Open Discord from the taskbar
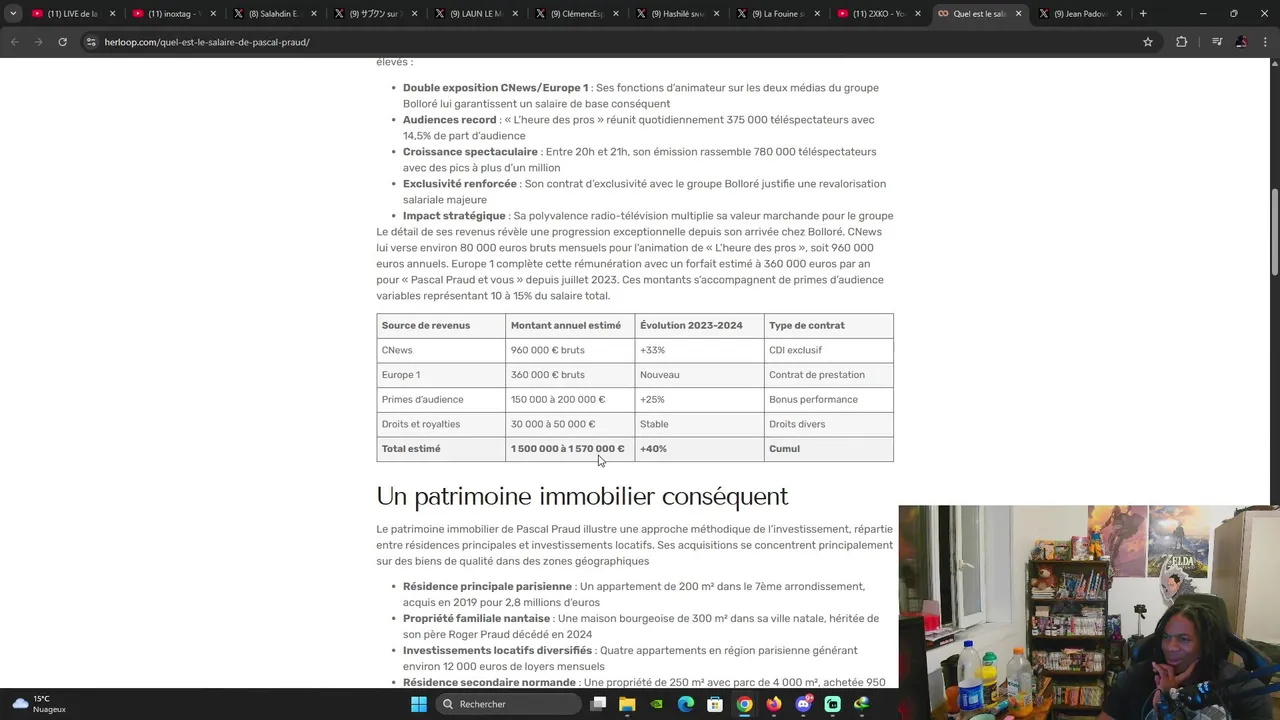The width and height of the screenshot is (1280, 720). pos(803,704)
